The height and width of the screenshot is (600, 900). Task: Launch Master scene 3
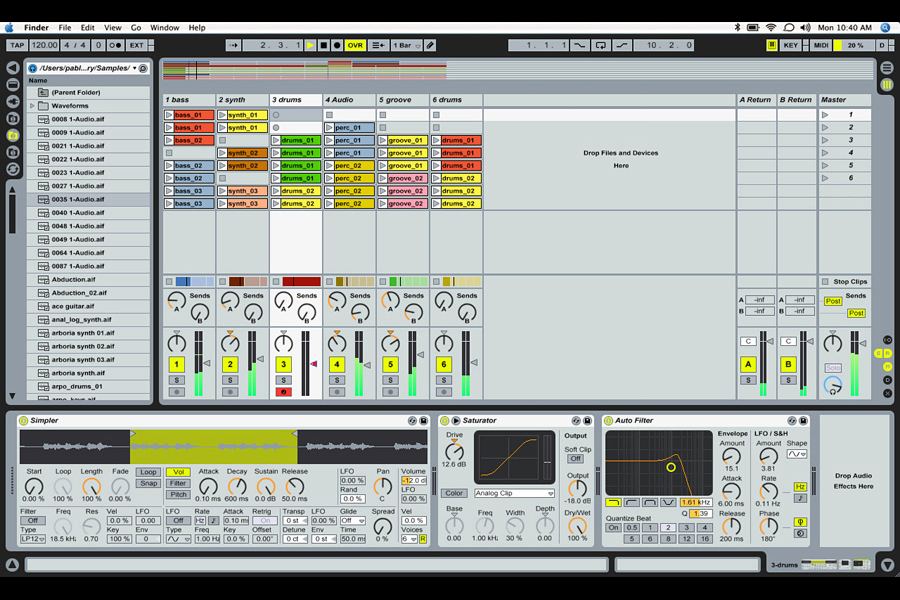pos(825,140)
